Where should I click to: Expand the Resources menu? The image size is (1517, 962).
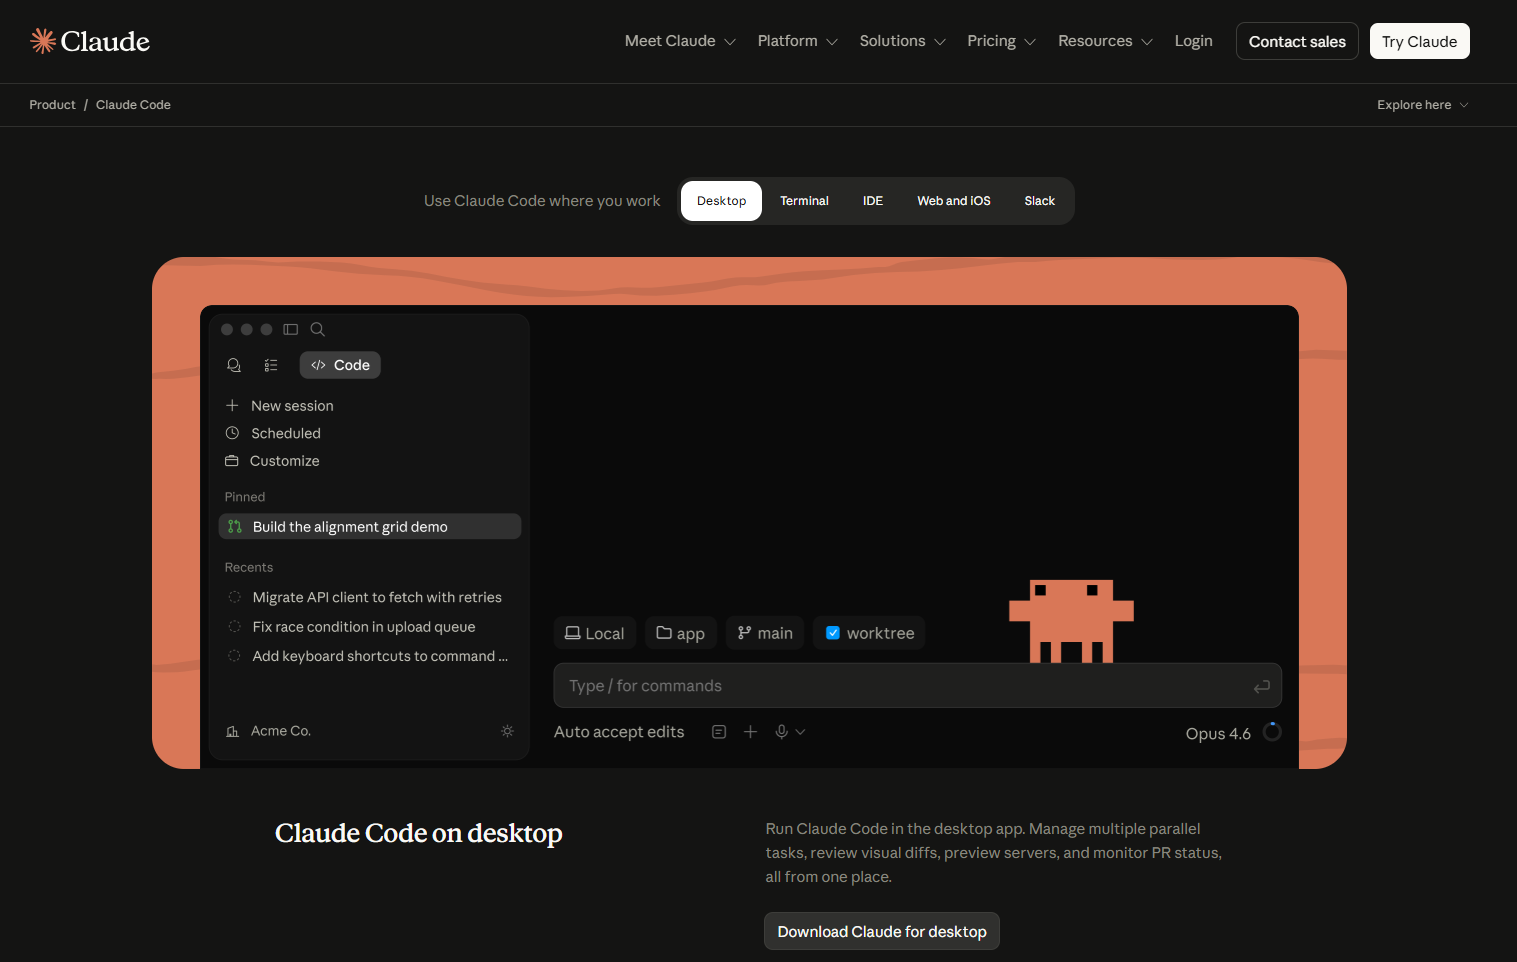[x=1105, y=41]
